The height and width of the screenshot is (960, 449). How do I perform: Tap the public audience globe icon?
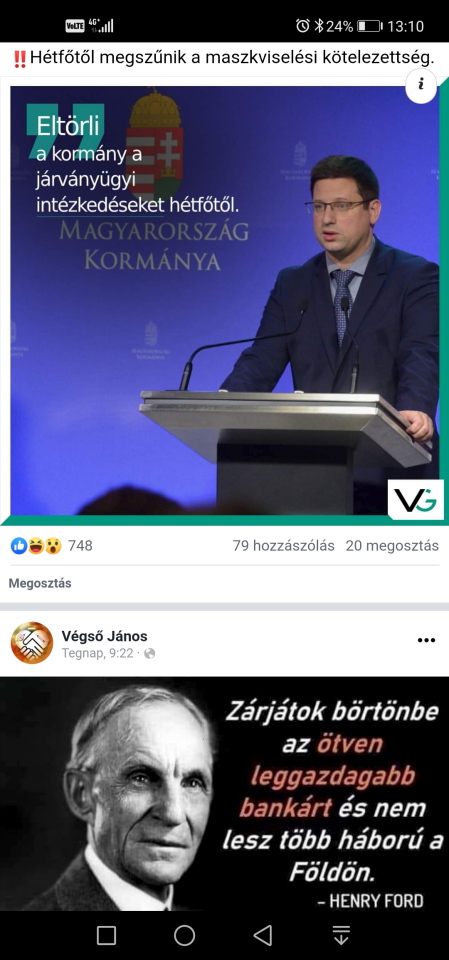click(x=149, y=654)
